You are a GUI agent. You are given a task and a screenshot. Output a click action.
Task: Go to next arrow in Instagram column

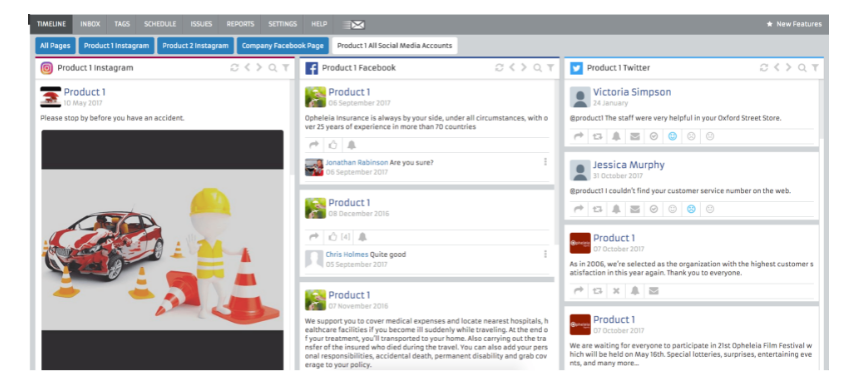pyautogui.click(x=259, y=68)
